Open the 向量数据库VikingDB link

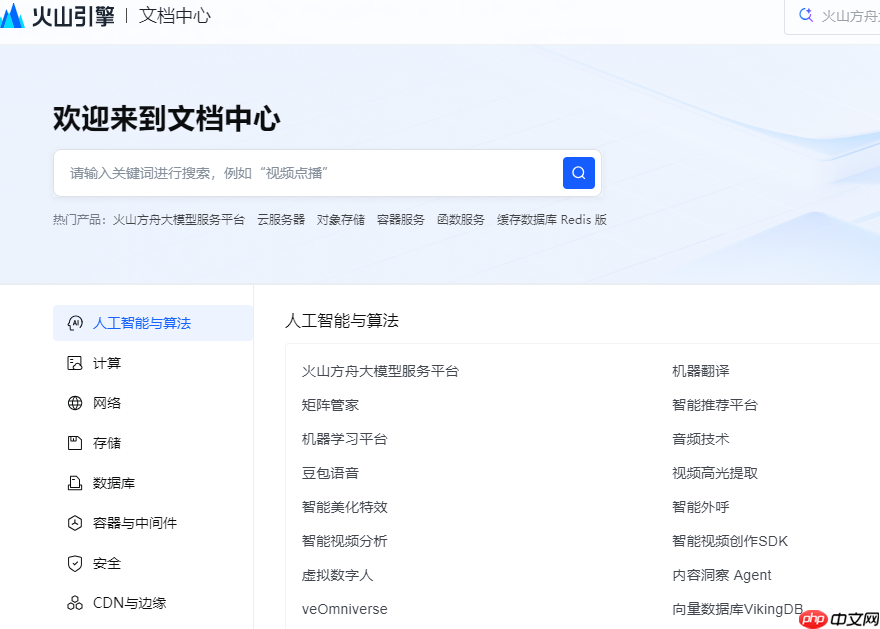pos(737,608)
